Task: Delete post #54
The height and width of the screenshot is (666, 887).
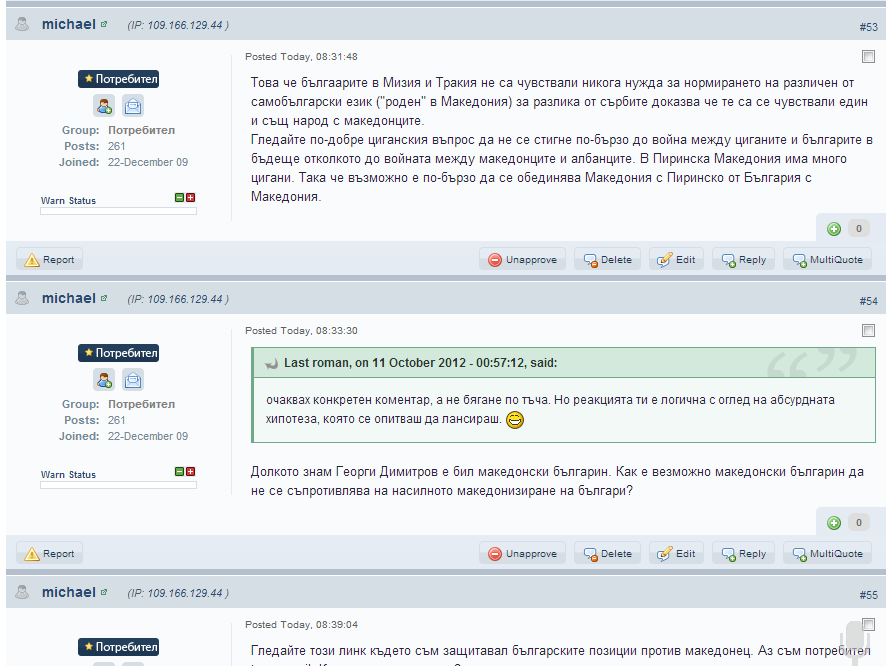Action: [x=608, y=554]
